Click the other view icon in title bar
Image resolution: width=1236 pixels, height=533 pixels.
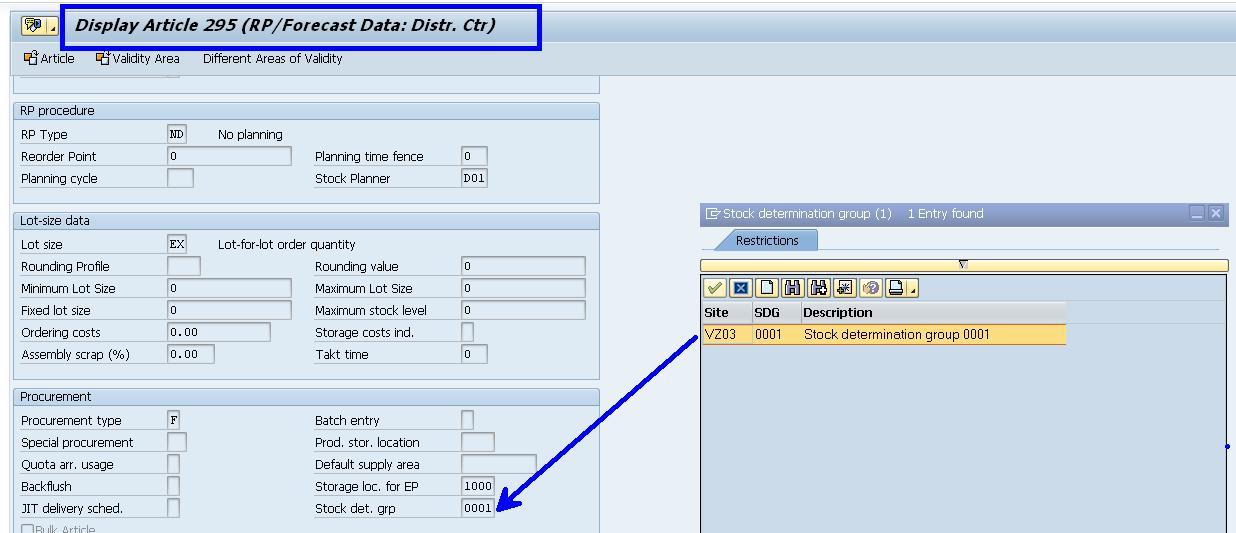[36, 26]
